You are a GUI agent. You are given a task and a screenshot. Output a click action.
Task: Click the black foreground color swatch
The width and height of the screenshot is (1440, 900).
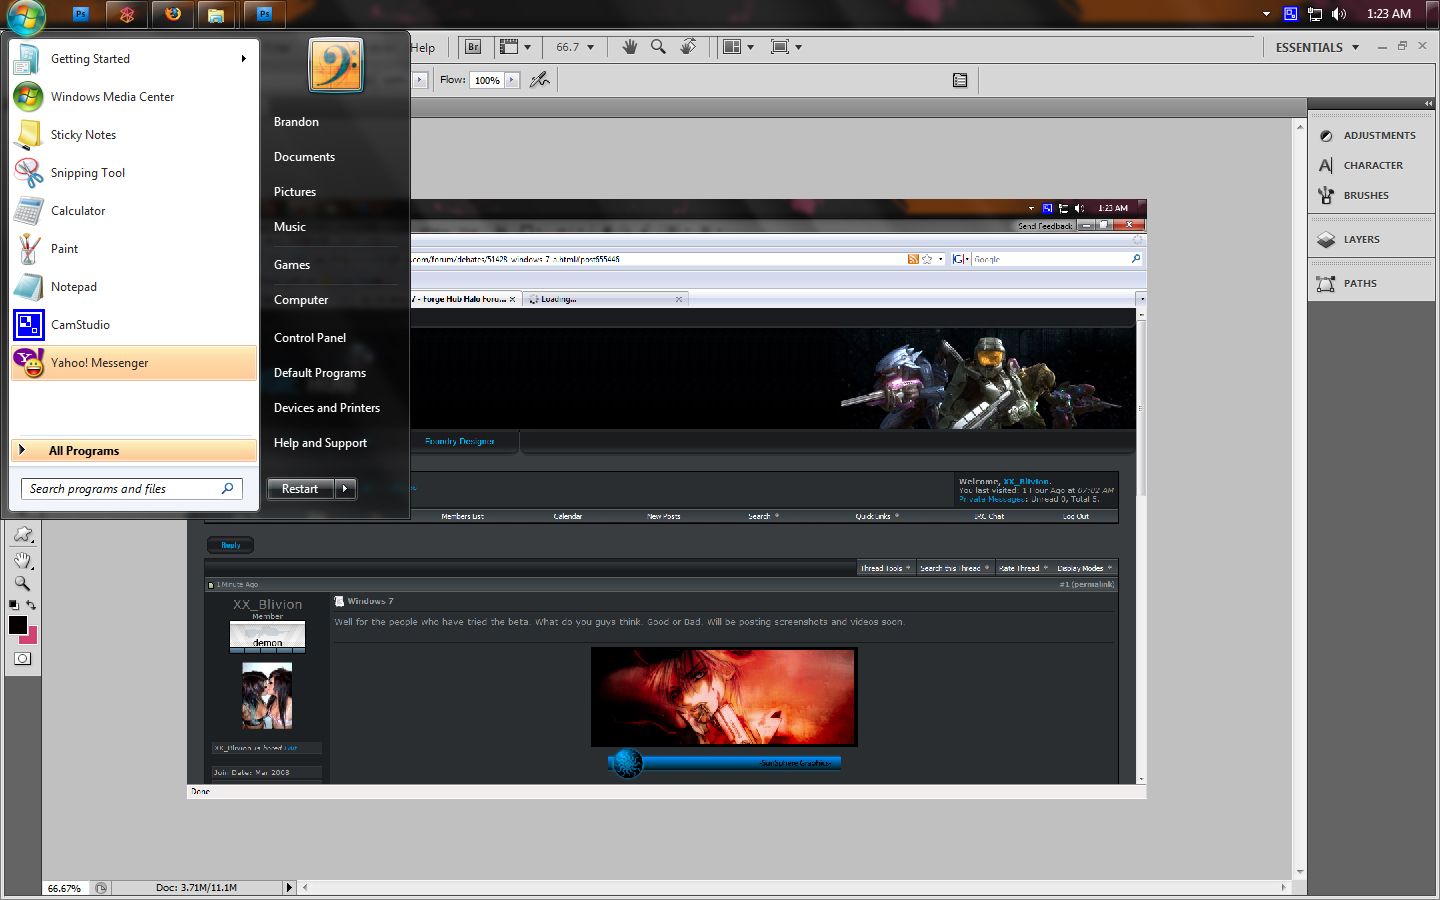(x=17, y=625)
